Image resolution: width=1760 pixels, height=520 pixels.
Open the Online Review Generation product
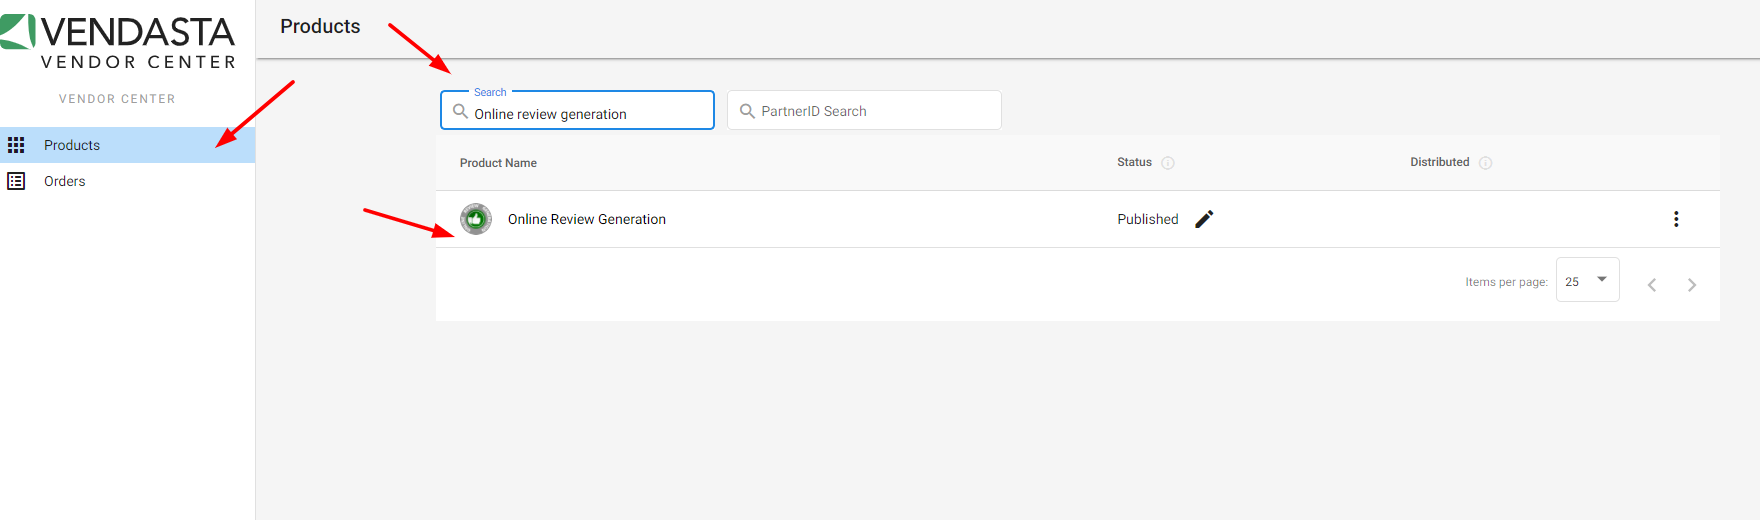(587, 219)
